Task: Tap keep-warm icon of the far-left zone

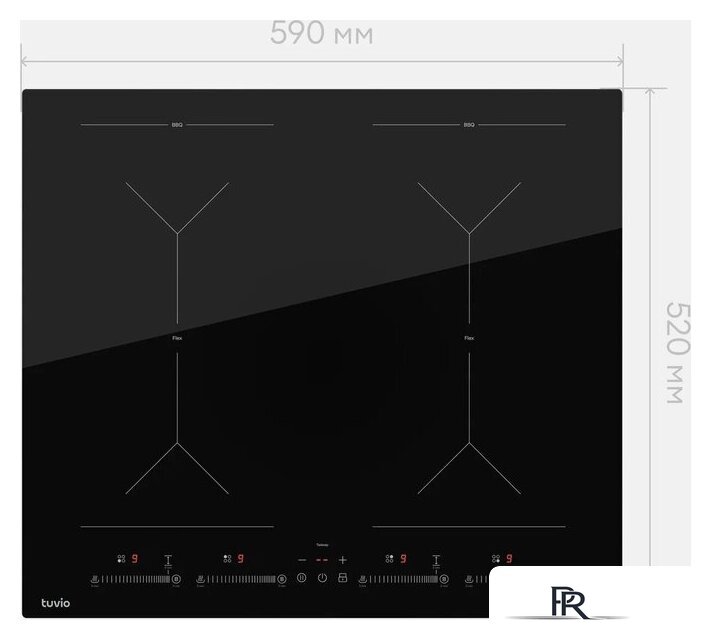Action: pyautogui.click(x=95, y=579)
